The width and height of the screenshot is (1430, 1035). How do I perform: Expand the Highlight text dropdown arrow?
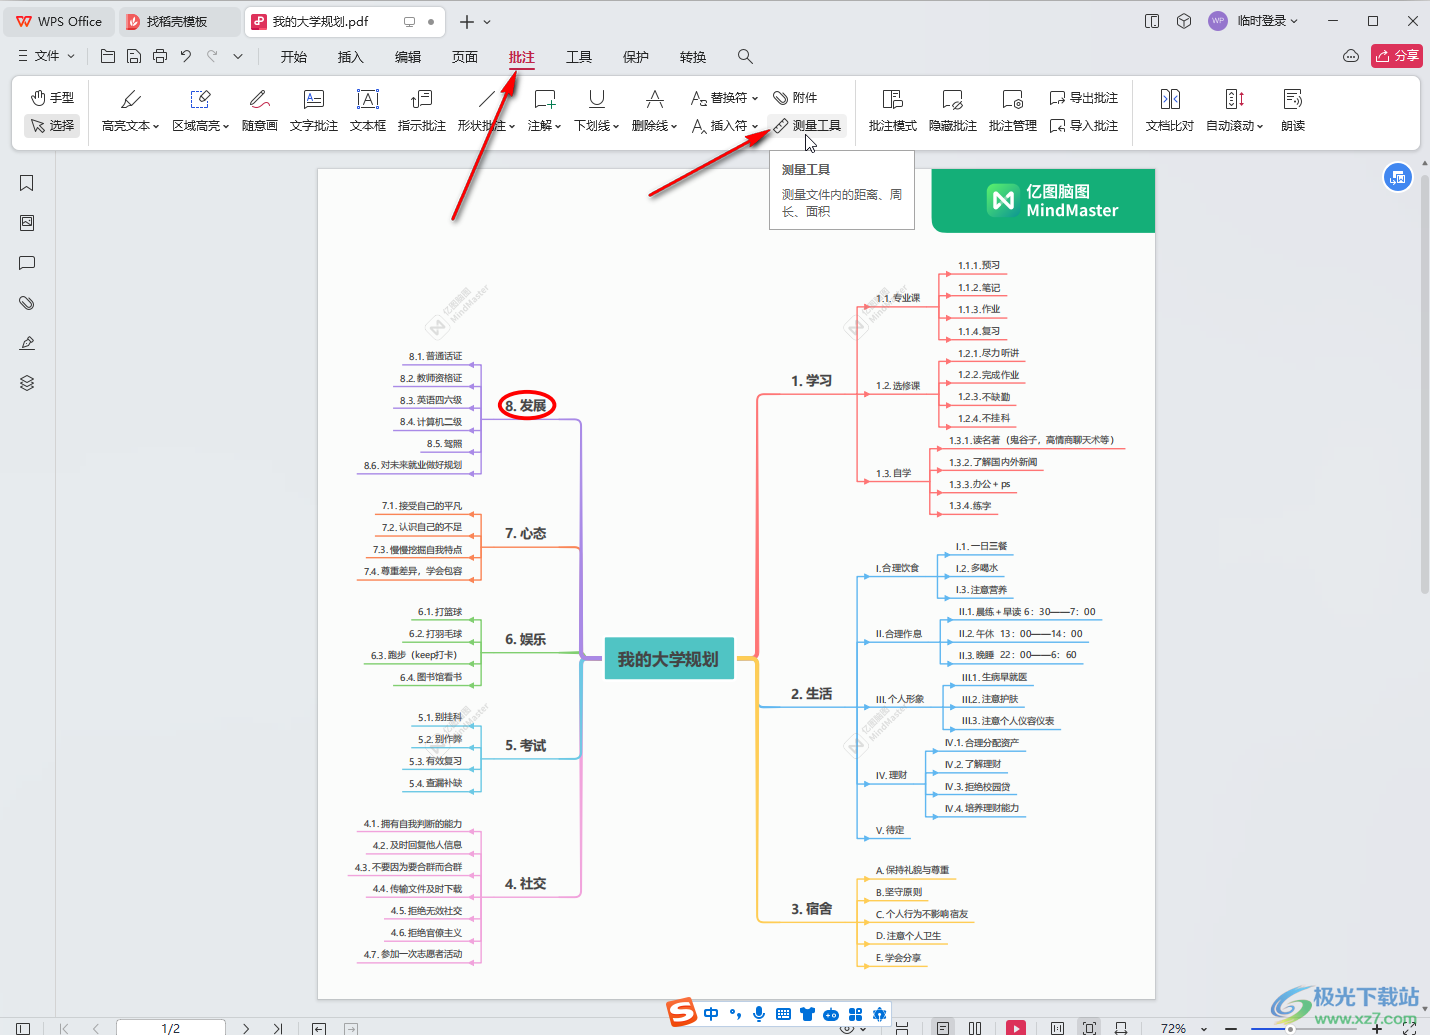point(156,126)
